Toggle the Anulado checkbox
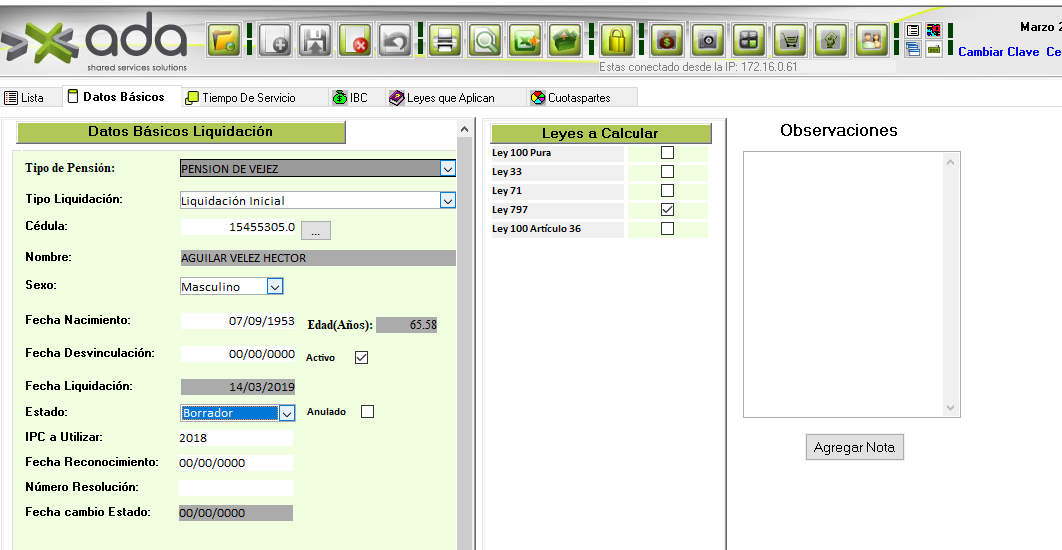 [x=367, y=412]
